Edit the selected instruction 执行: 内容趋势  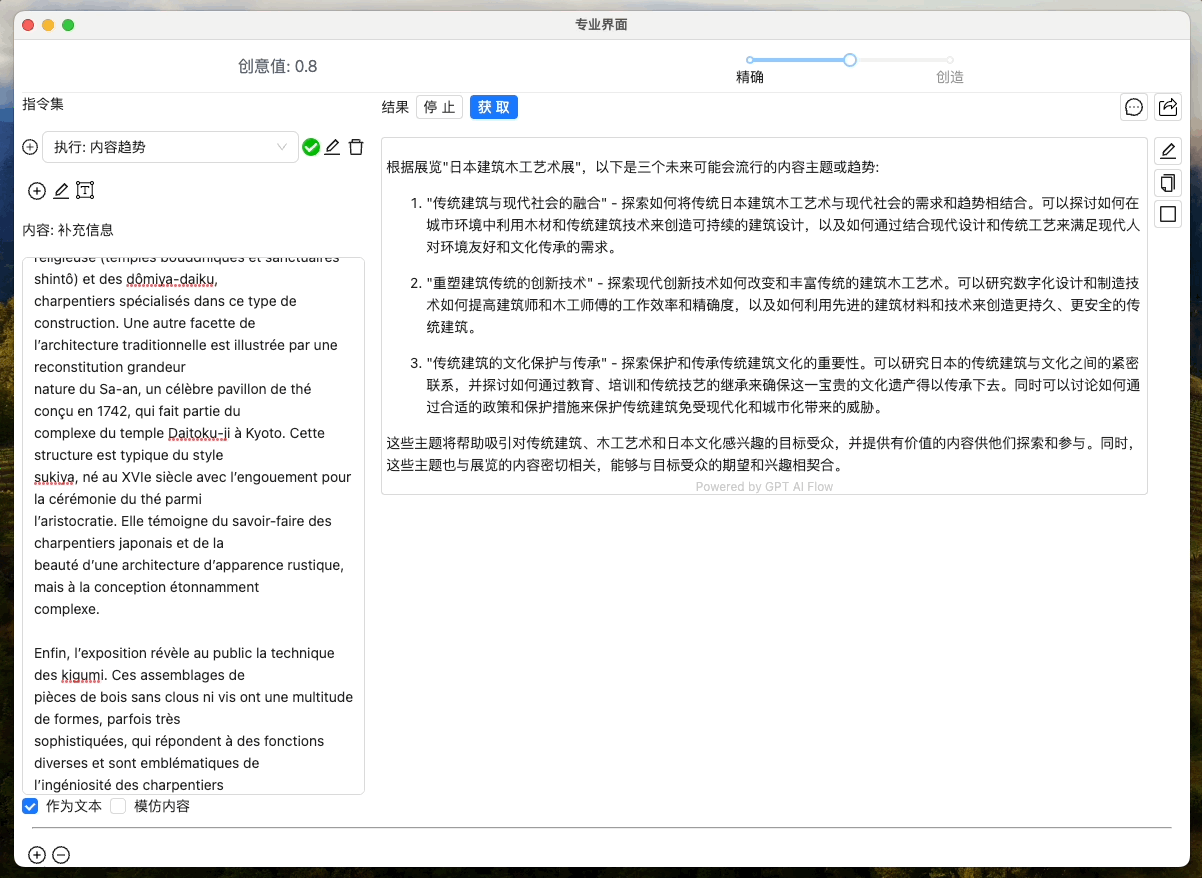(x=333, y=147)
